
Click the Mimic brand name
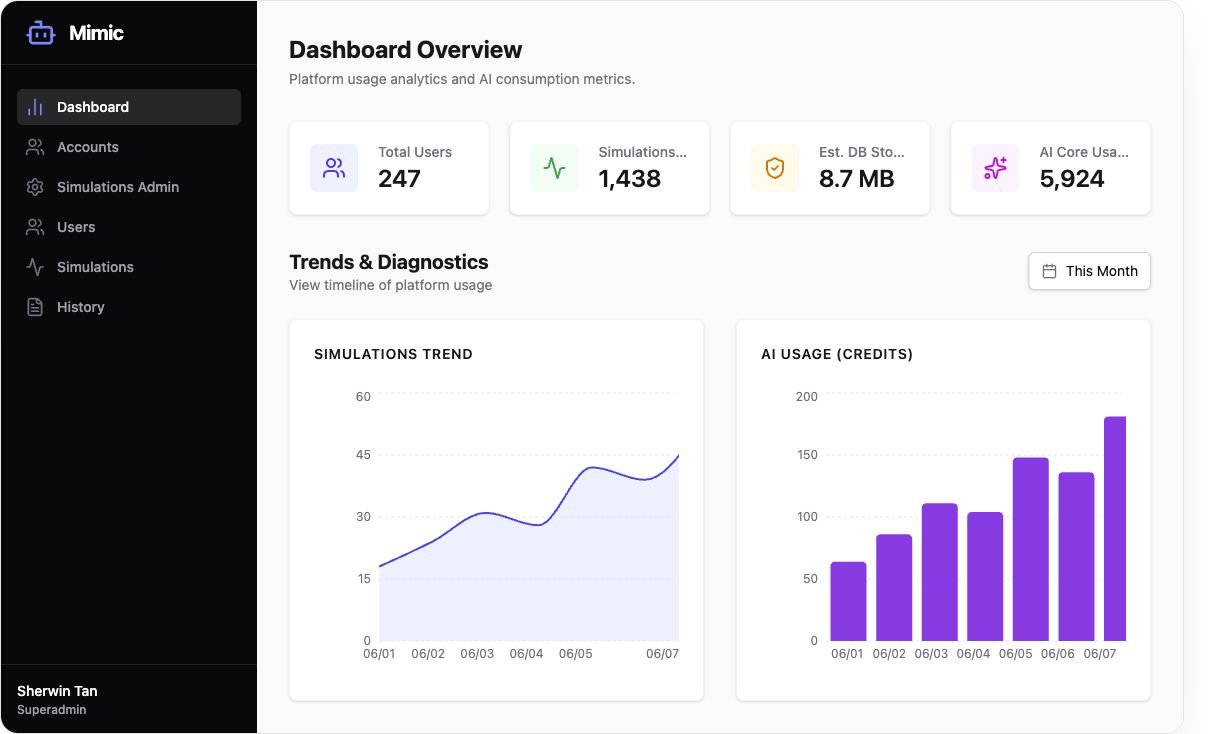pos(96,33)
